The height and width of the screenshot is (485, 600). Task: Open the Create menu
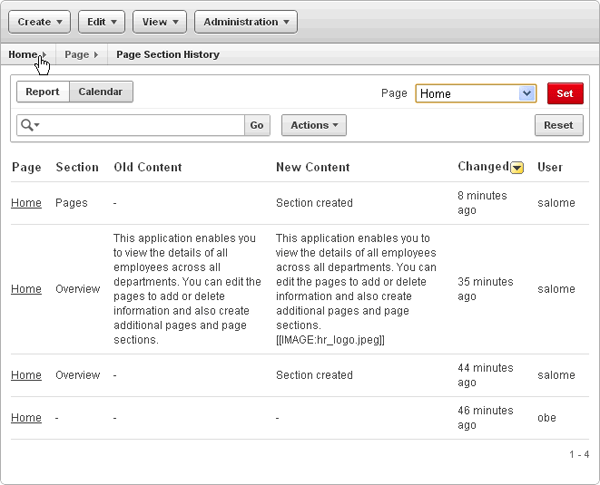click(x=40, y=21)
